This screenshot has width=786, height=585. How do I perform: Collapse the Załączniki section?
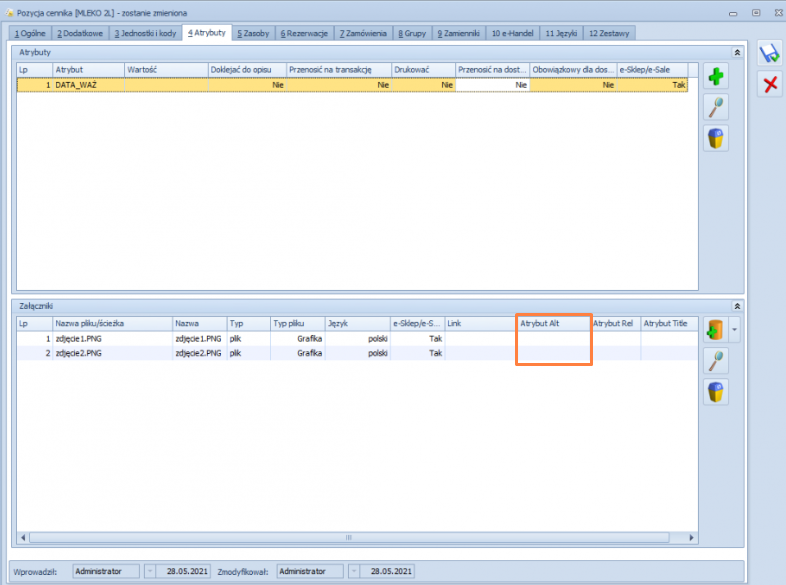[737, 306]
